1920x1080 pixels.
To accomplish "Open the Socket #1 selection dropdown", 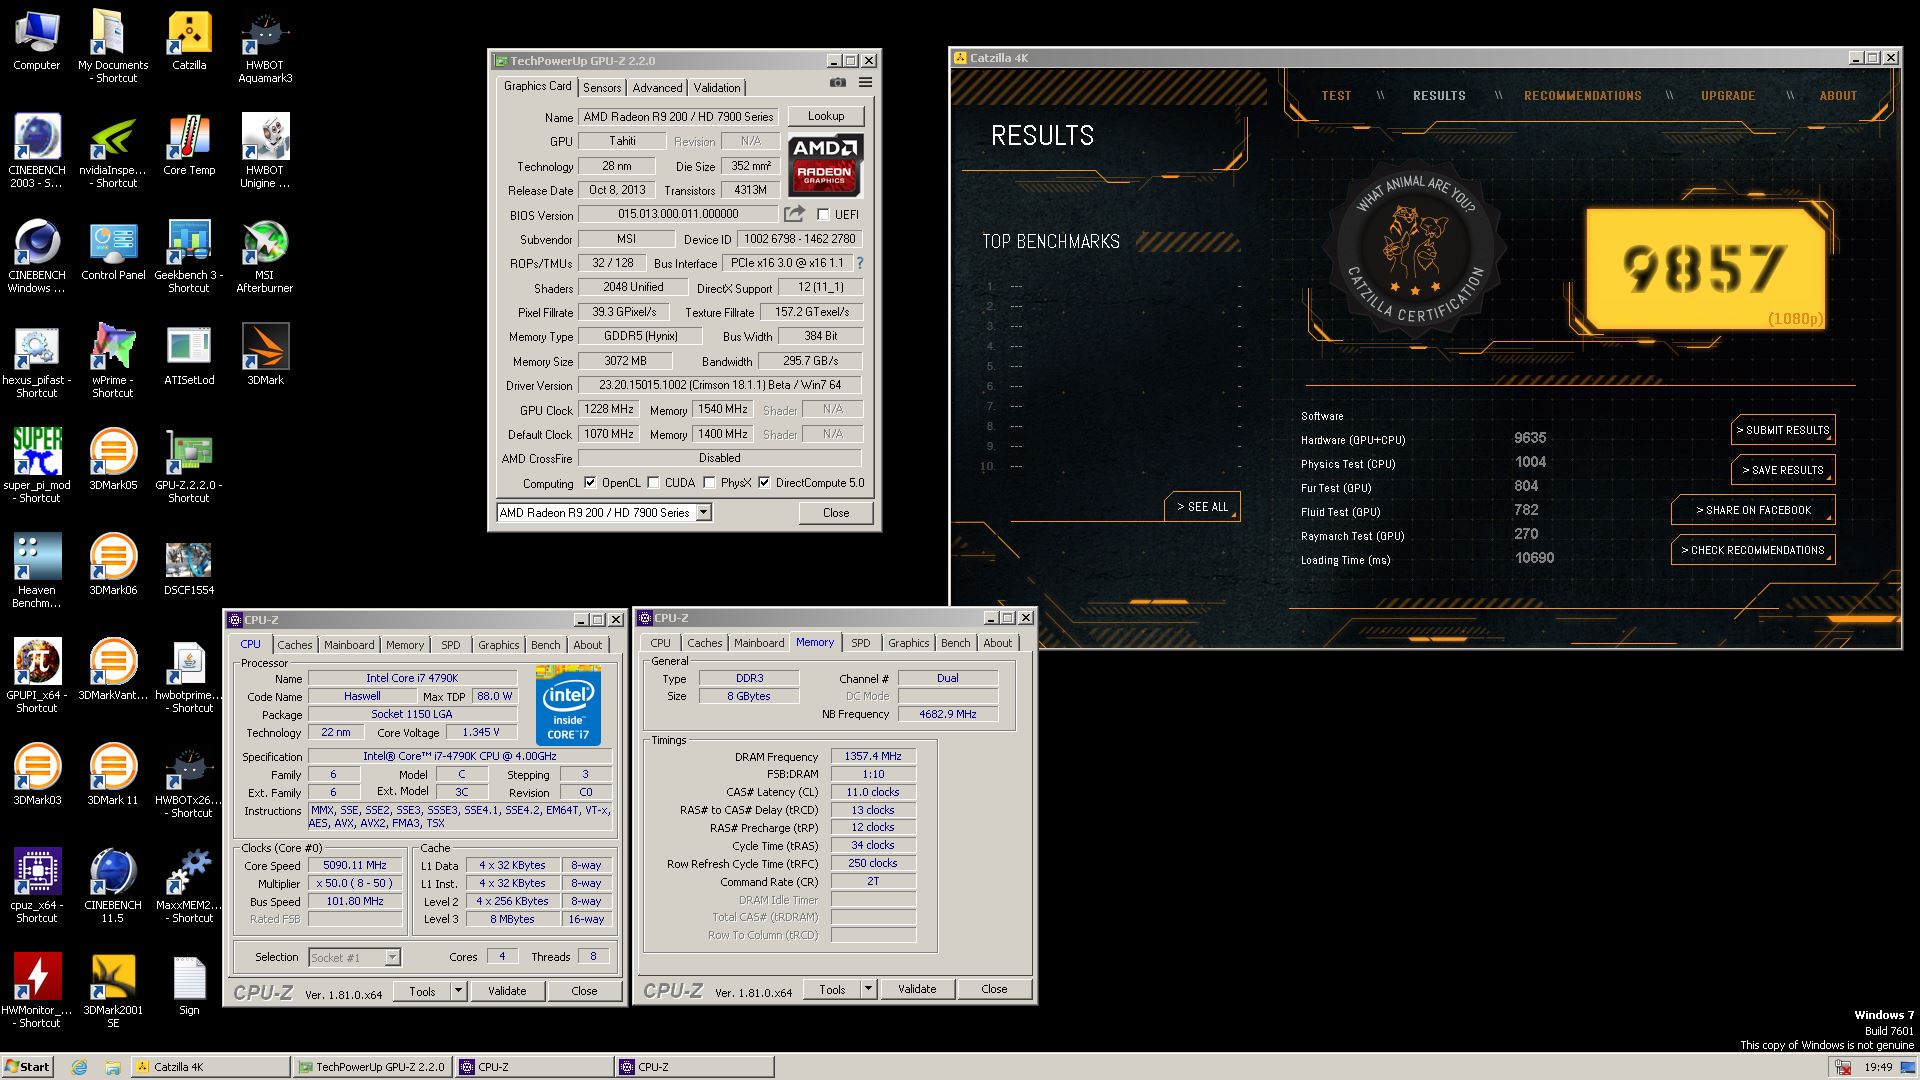I will pos(392,957).
